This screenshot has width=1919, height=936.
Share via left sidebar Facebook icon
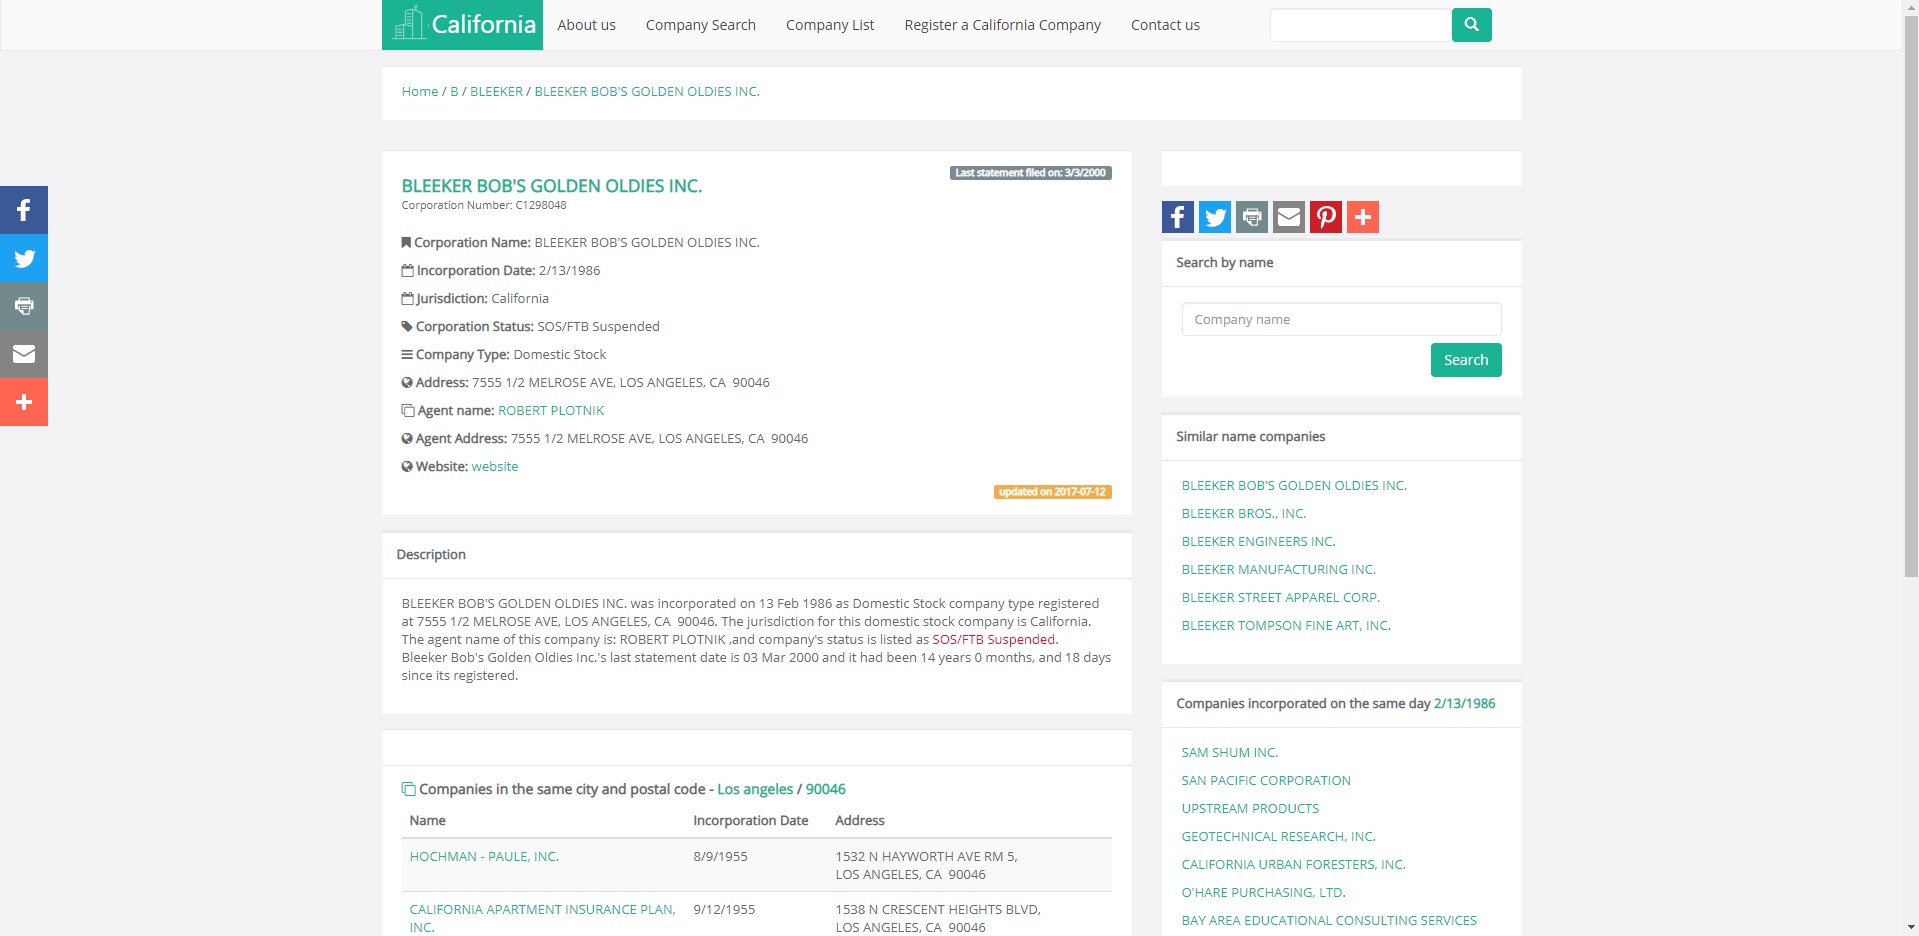tap(24, 210)
